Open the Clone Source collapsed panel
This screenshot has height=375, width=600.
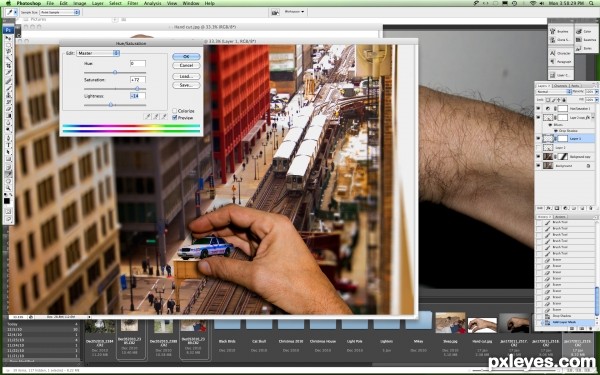(560, 40)
